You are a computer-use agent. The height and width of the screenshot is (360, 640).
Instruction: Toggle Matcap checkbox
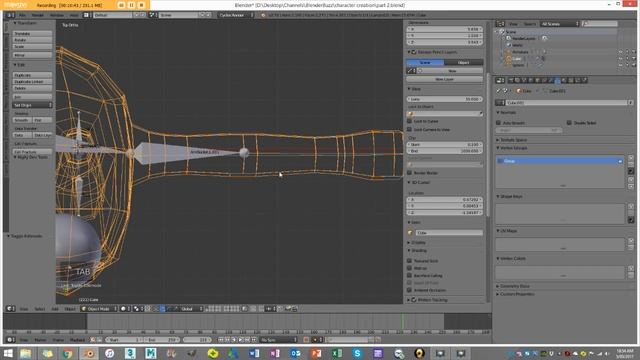point(409,268)
